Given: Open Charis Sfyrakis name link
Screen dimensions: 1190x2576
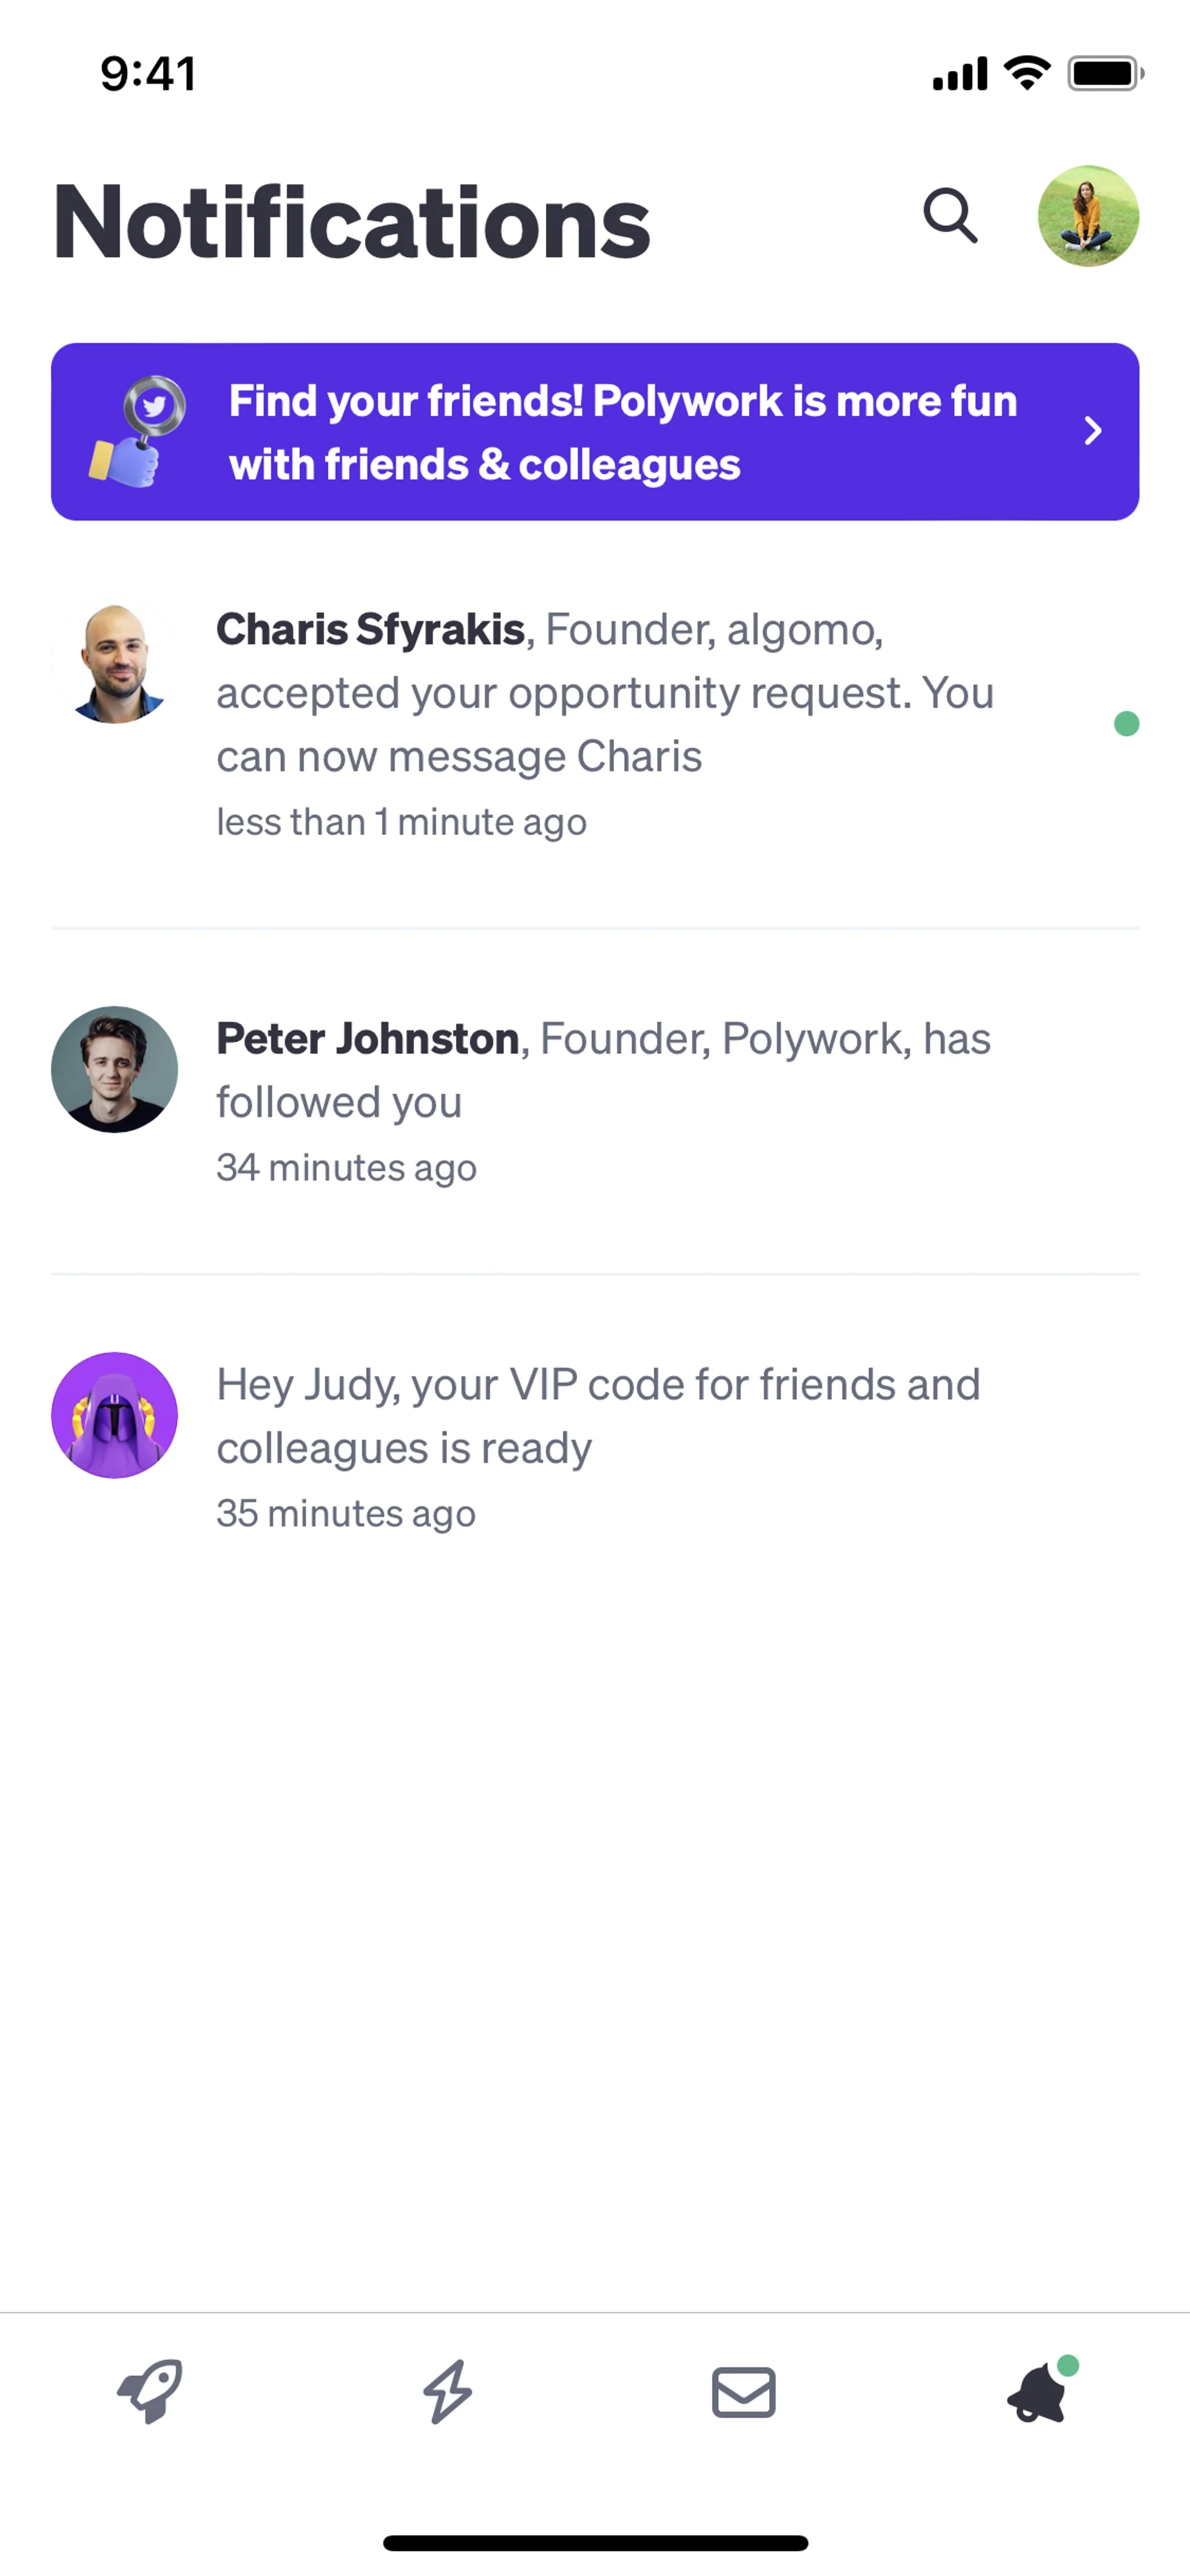Looking at the screenshot, I should pyautogui.click(x=370, y=630).
